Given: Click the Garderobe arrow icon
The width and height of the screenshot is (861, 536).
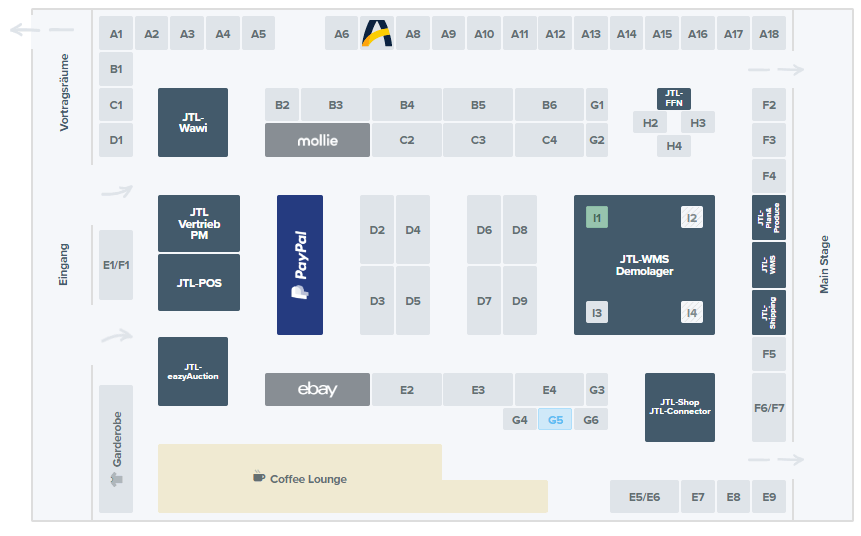Looking at the screenshot, I should [x=116, y=479].
